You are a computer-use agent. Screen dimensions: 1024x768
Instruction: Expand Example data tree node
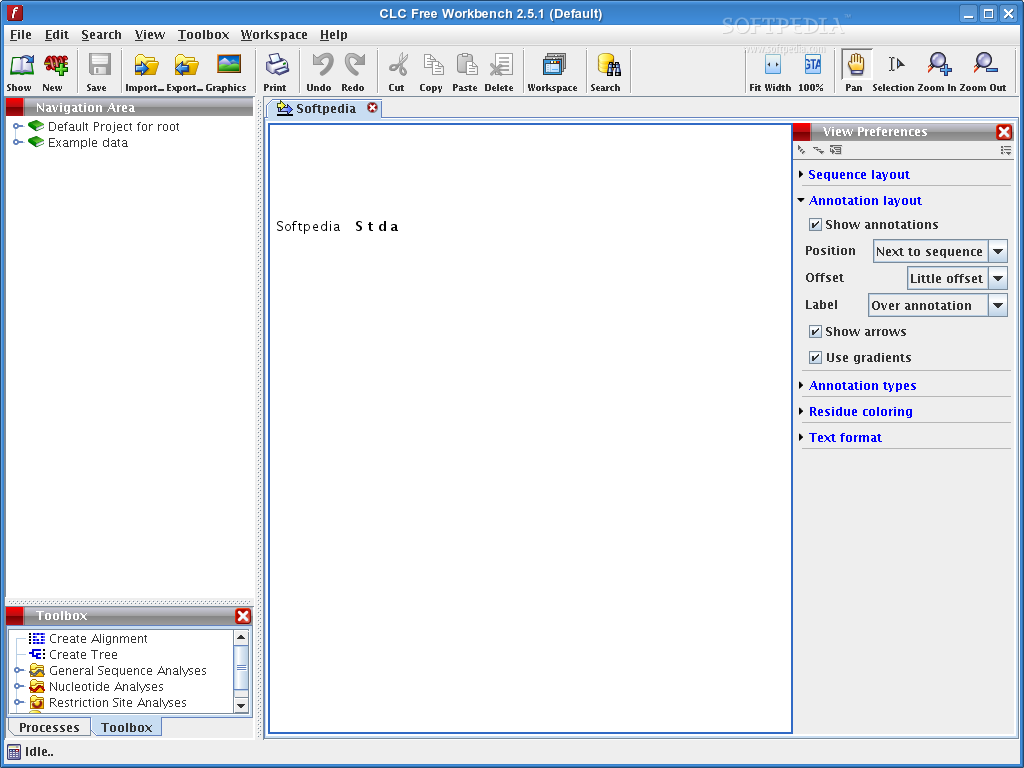(x=18, y=142)
